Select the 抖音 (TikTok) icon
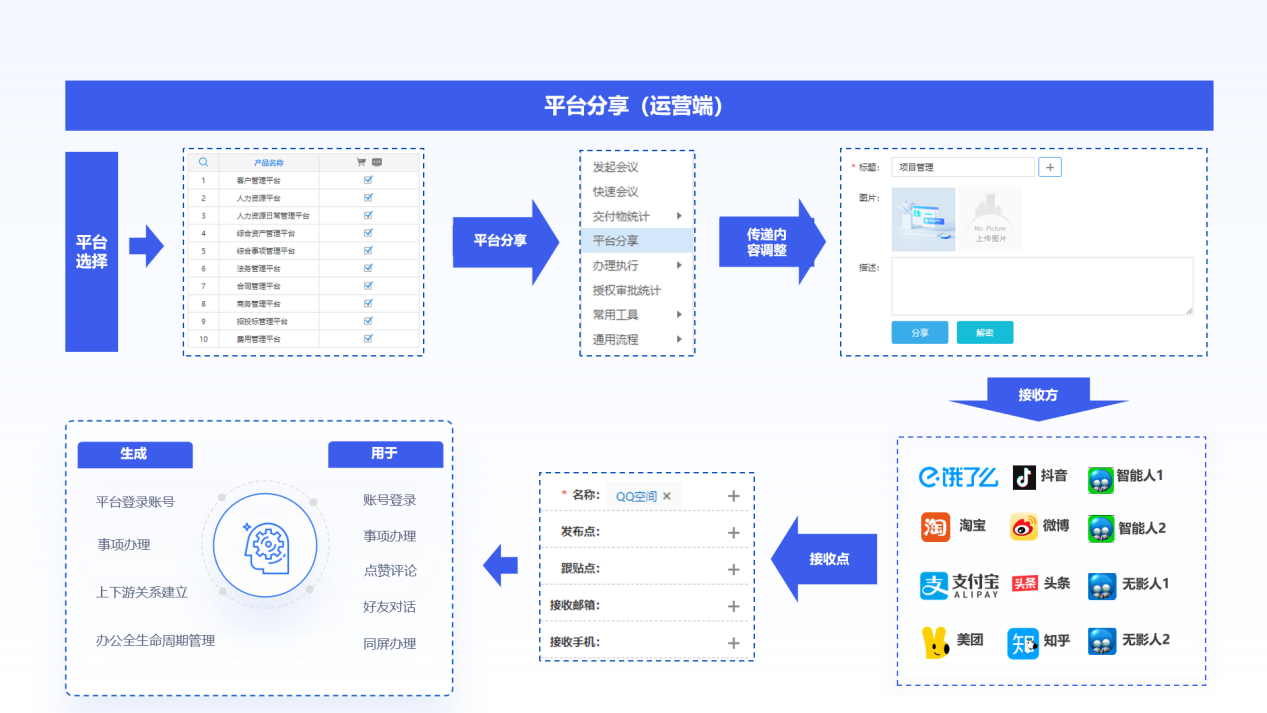Image resolution: width=1267 pixels, height=713 pixels. click(1024, 477)
